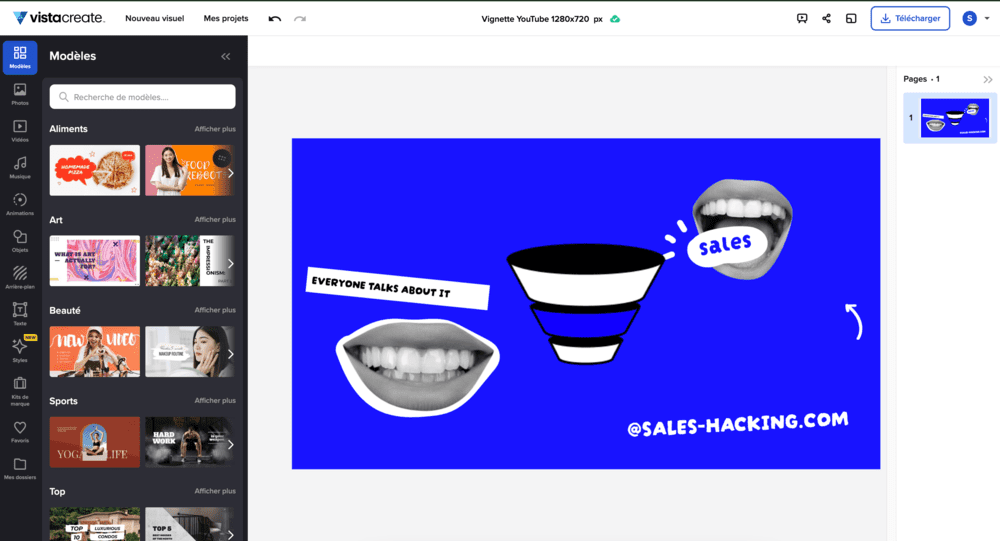Show next templates in Top row
Screen dimensions: 1000x541
(x=230, y=535)
